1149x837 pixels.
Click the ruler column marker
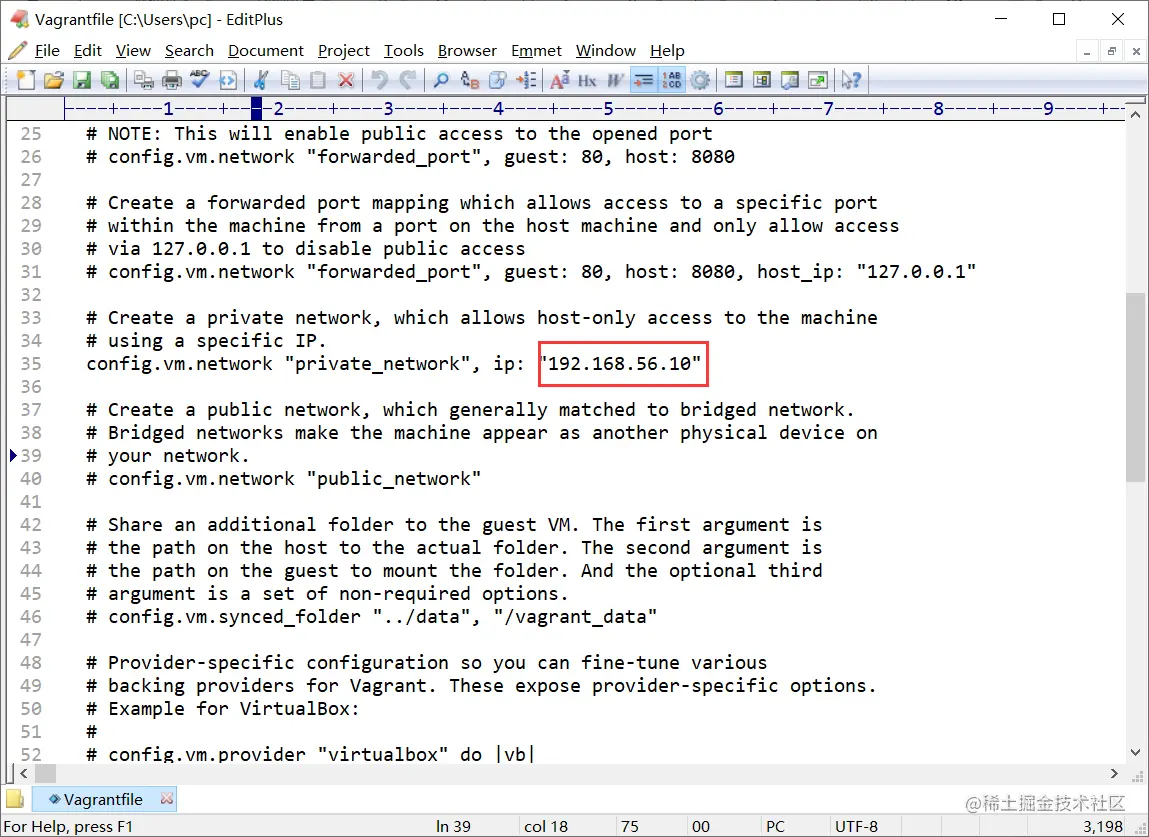pyautogui.click(x=256, y=108)
